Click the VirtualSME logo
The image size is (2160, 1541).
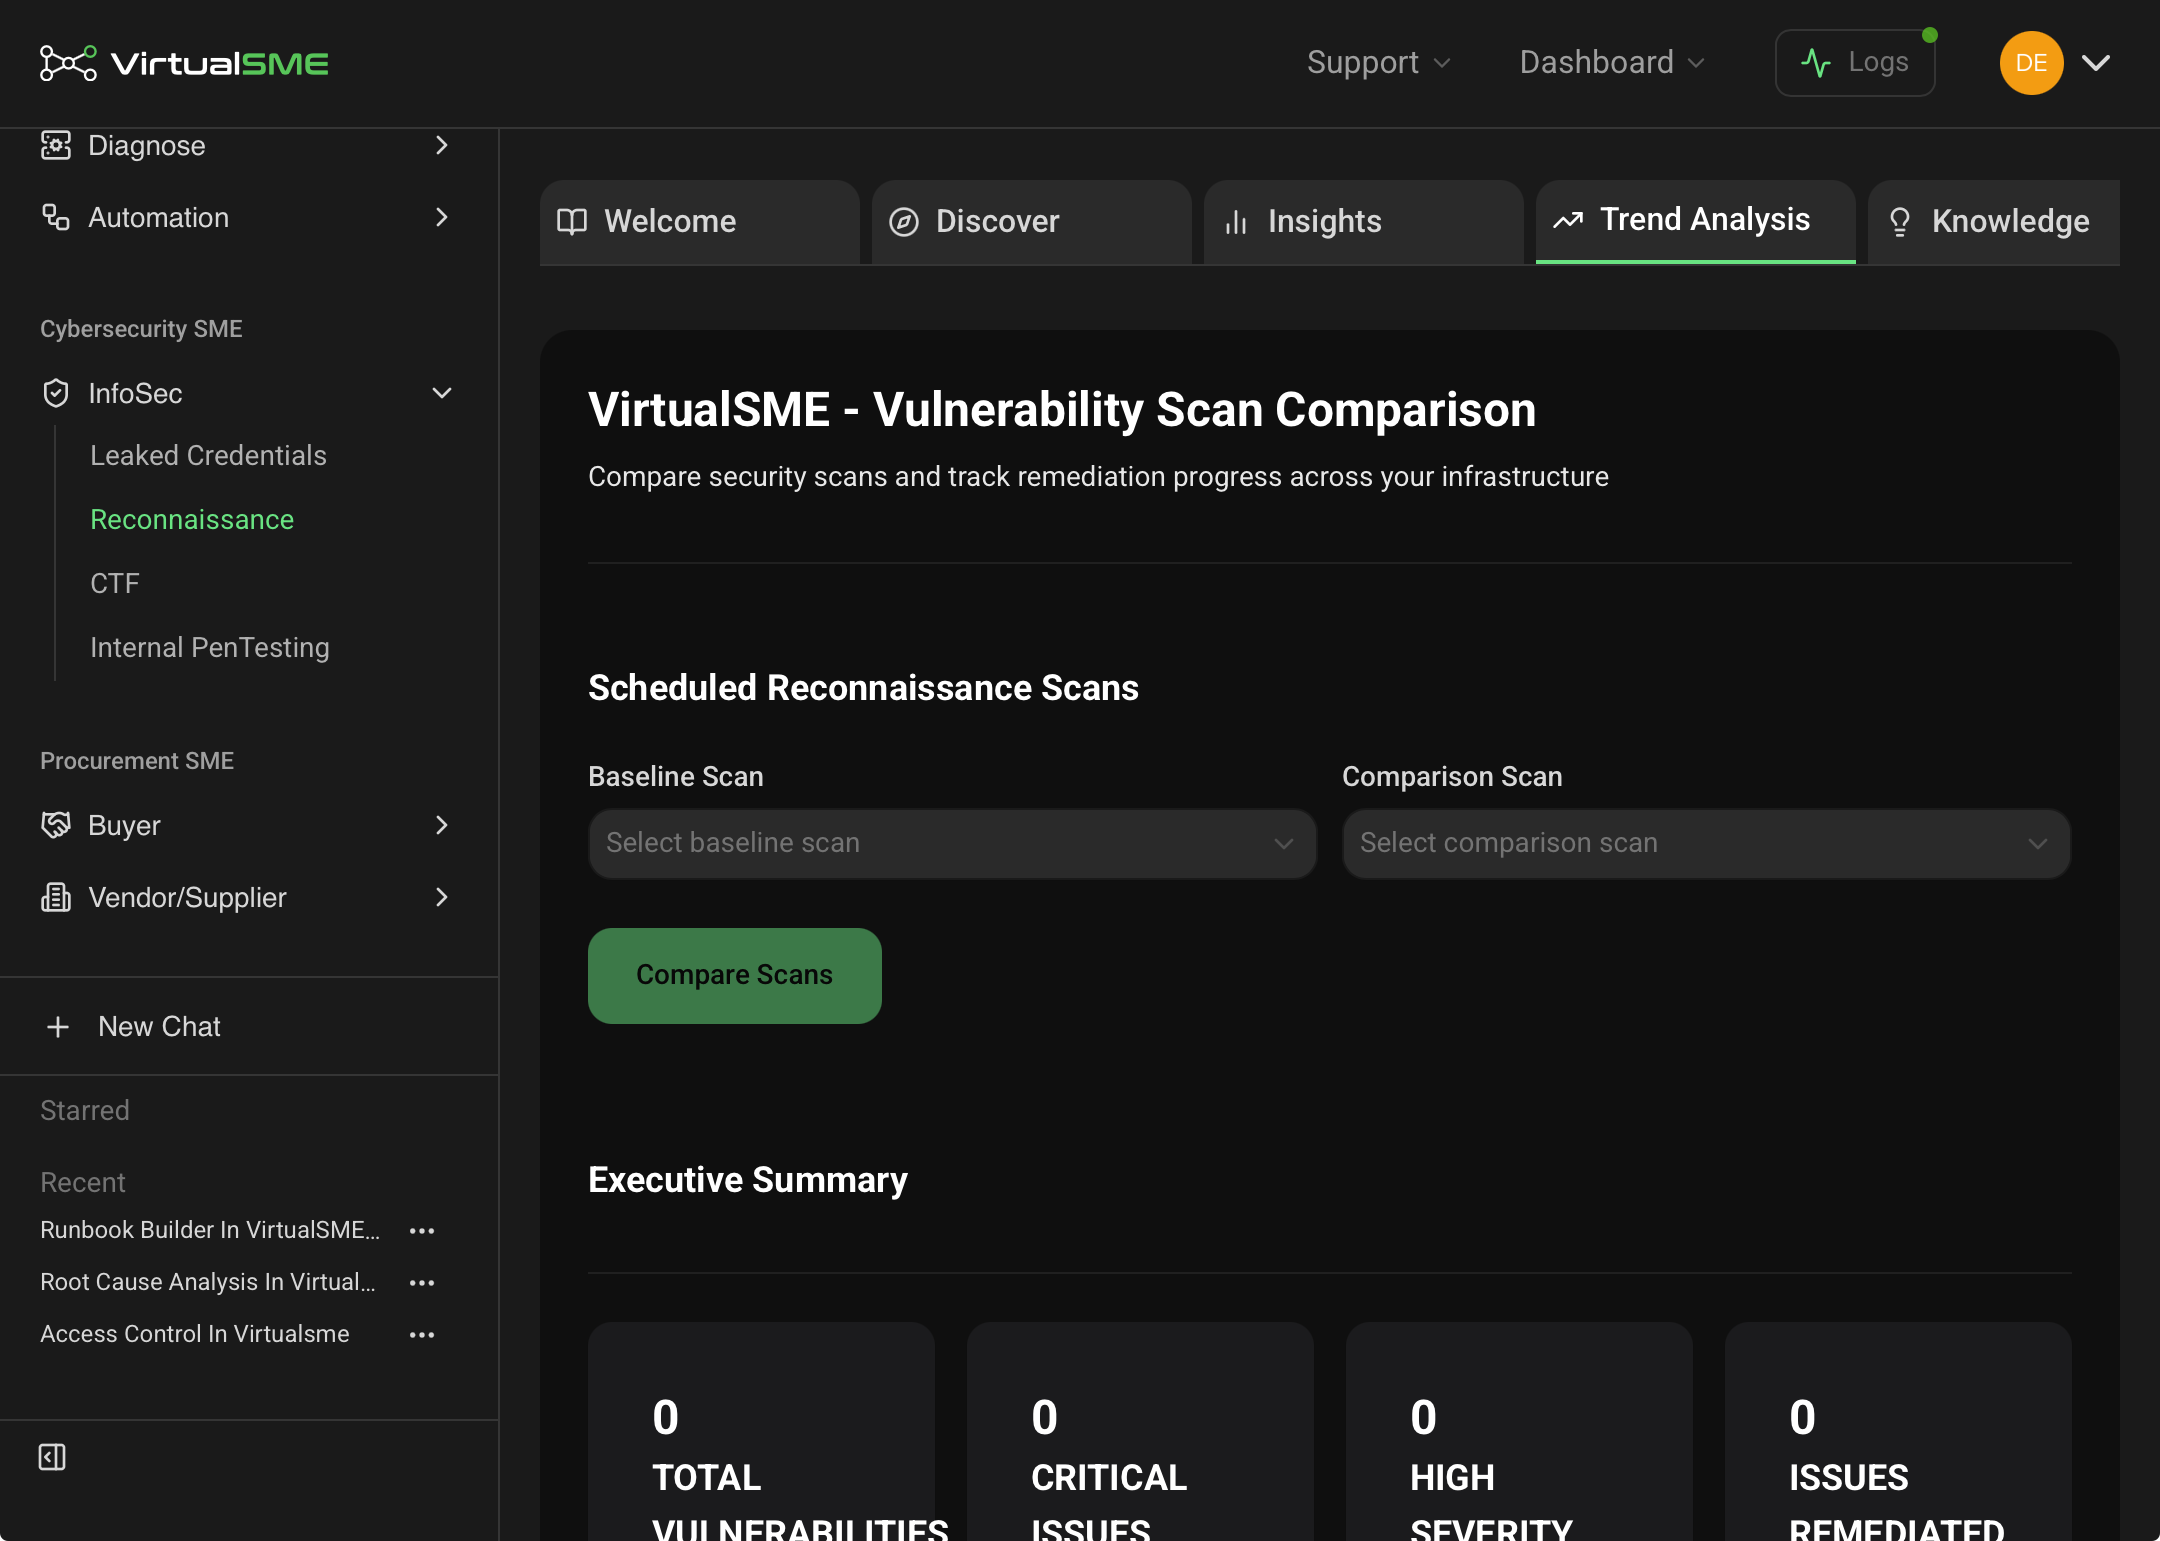[184, 63]
